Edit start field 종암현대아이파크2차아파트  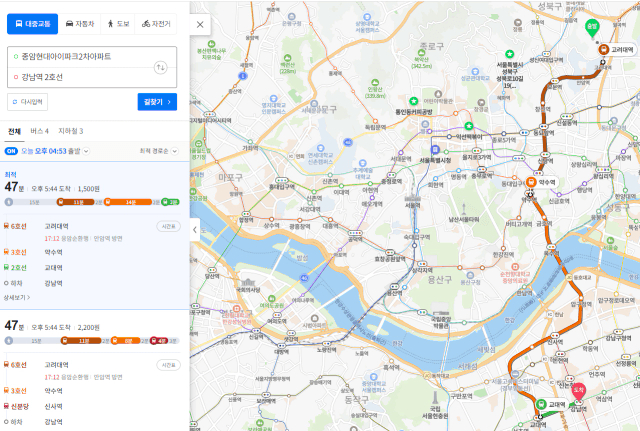click(x=82, y=57)
